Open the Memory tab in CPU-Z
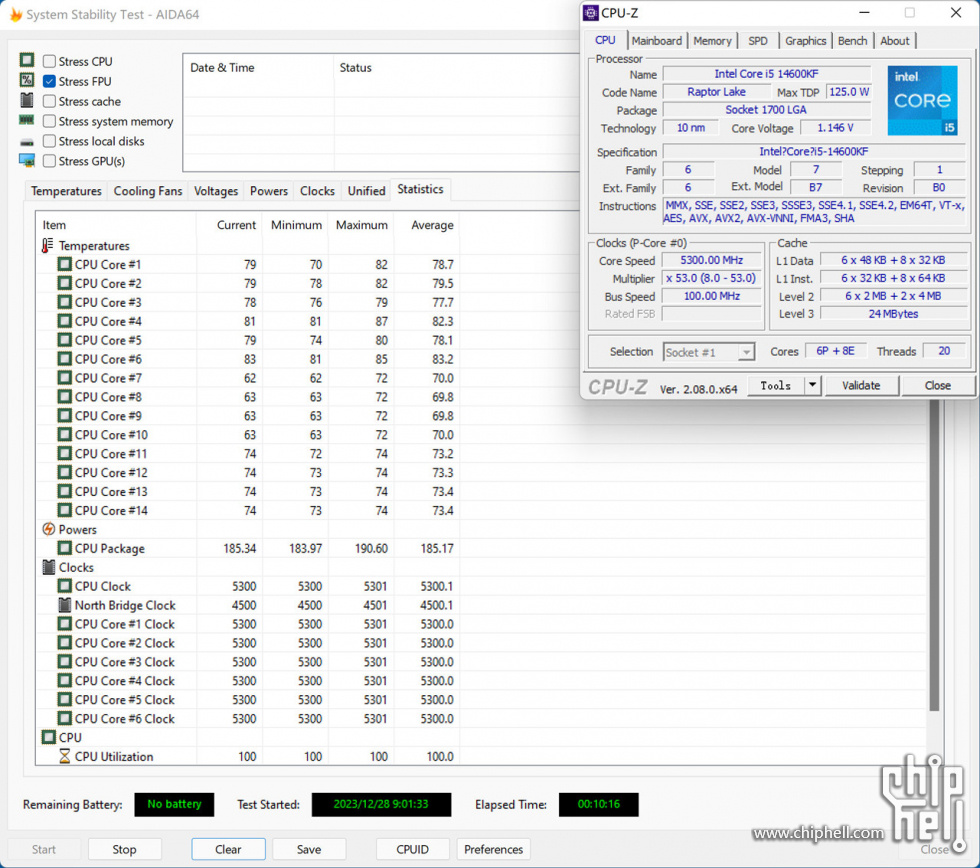 point(712,41)
